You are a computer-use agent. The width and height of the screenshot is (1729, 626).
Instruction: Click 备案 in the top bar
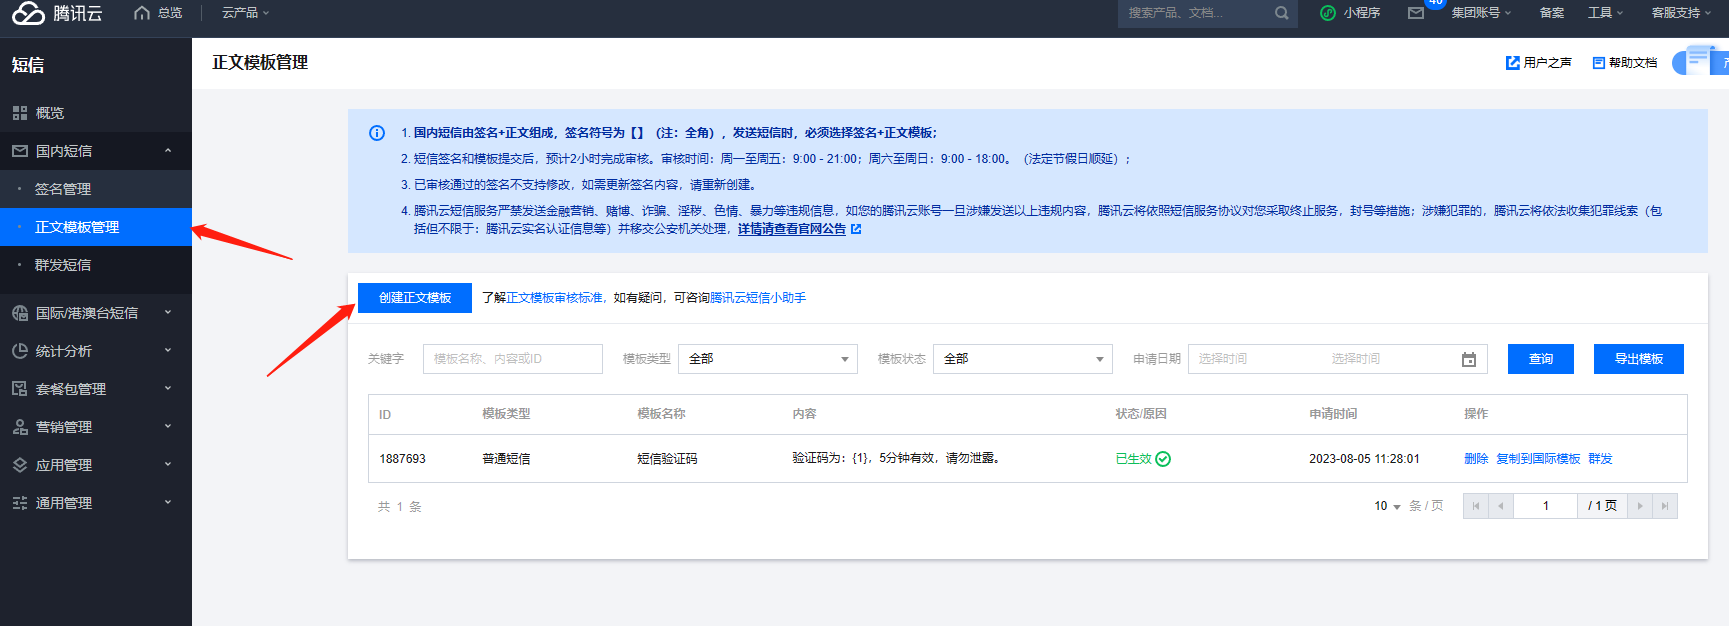1552,13
